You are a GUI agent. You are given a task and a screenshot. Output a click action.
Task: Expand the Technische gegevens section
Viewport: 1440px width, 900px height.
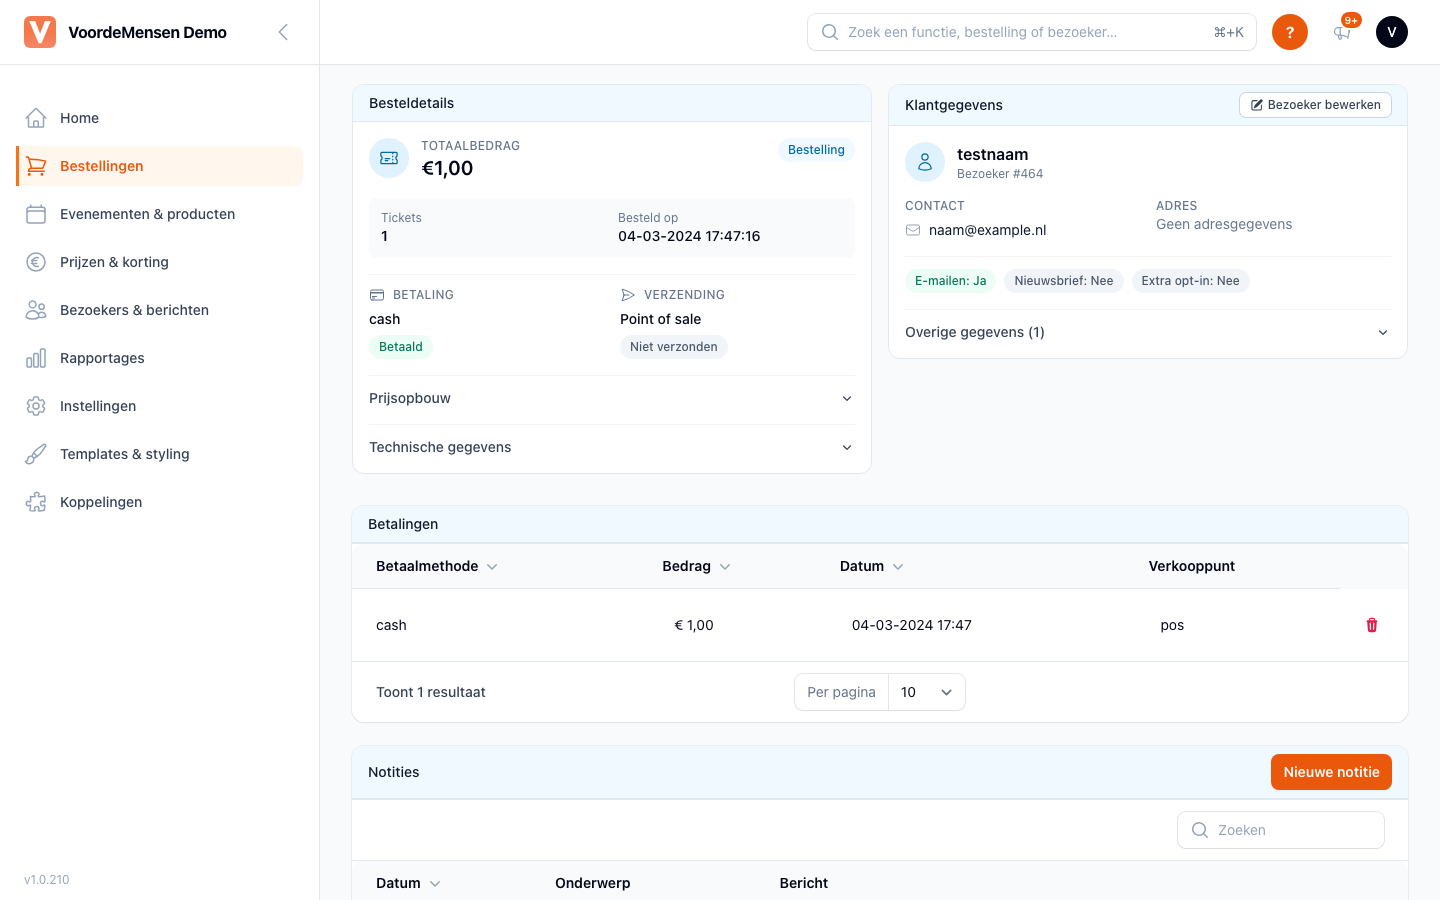pyautogui.click(x=612, y=447)
